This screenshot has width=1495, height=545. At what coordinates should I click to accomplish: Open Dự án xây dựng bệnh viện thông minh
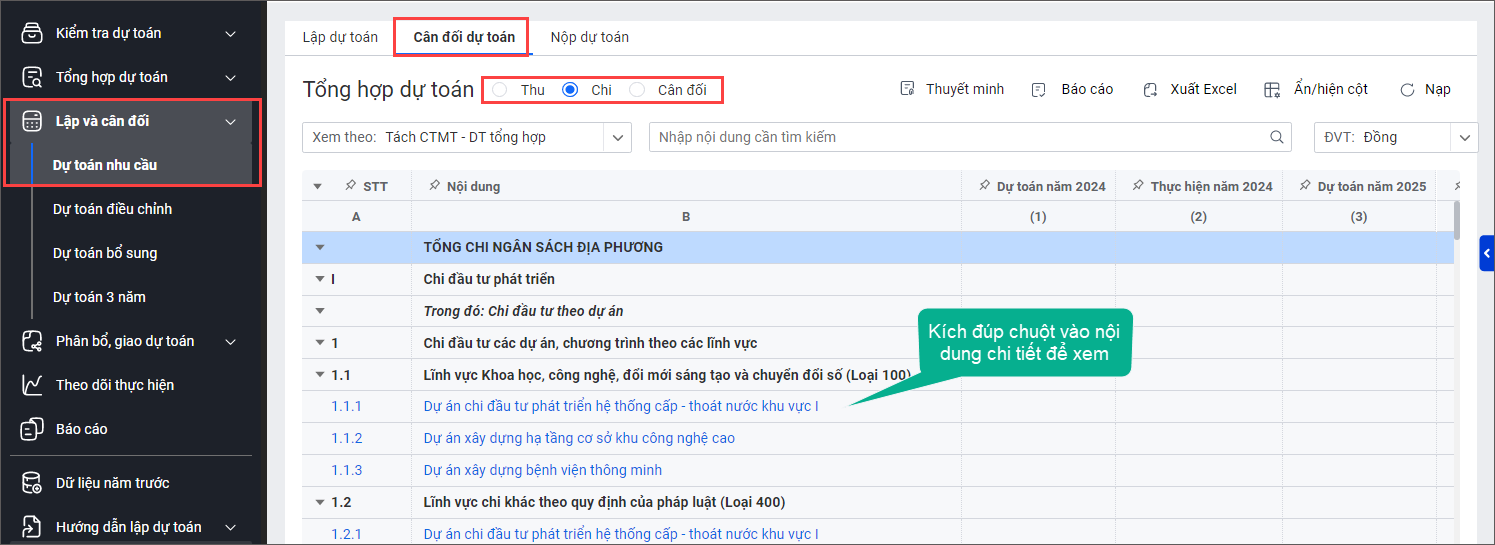tap(542, 470)
